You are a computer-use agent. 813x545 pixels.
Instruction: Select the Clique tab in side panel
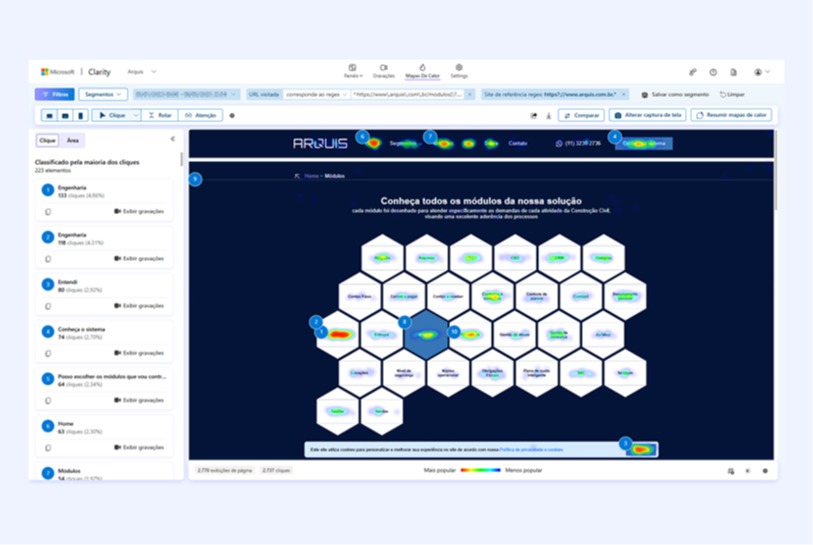coord(47,140)
